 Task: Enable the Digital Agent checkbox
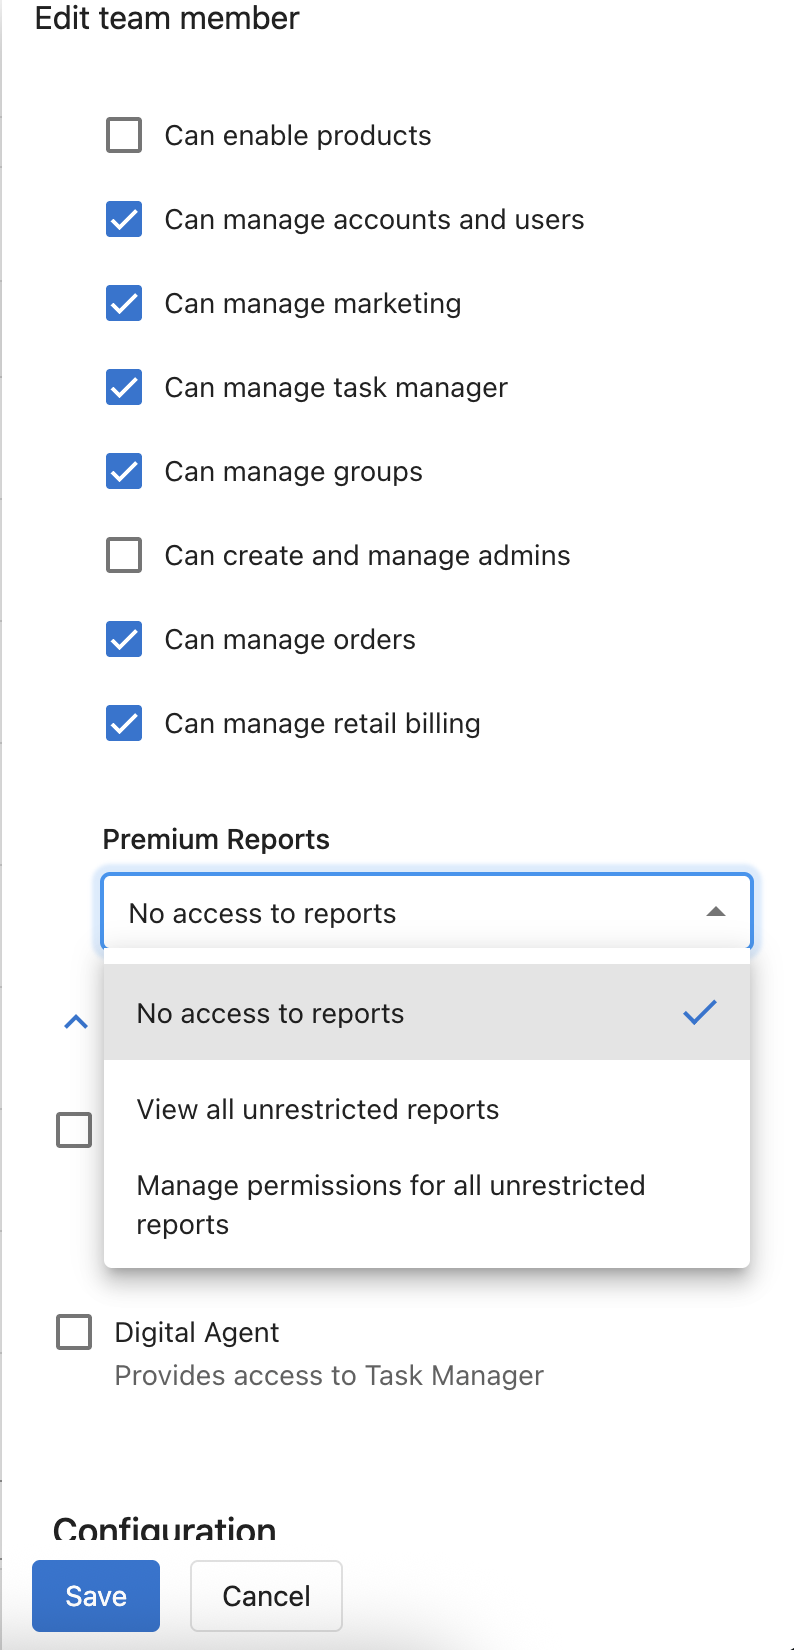point(74,1332)
